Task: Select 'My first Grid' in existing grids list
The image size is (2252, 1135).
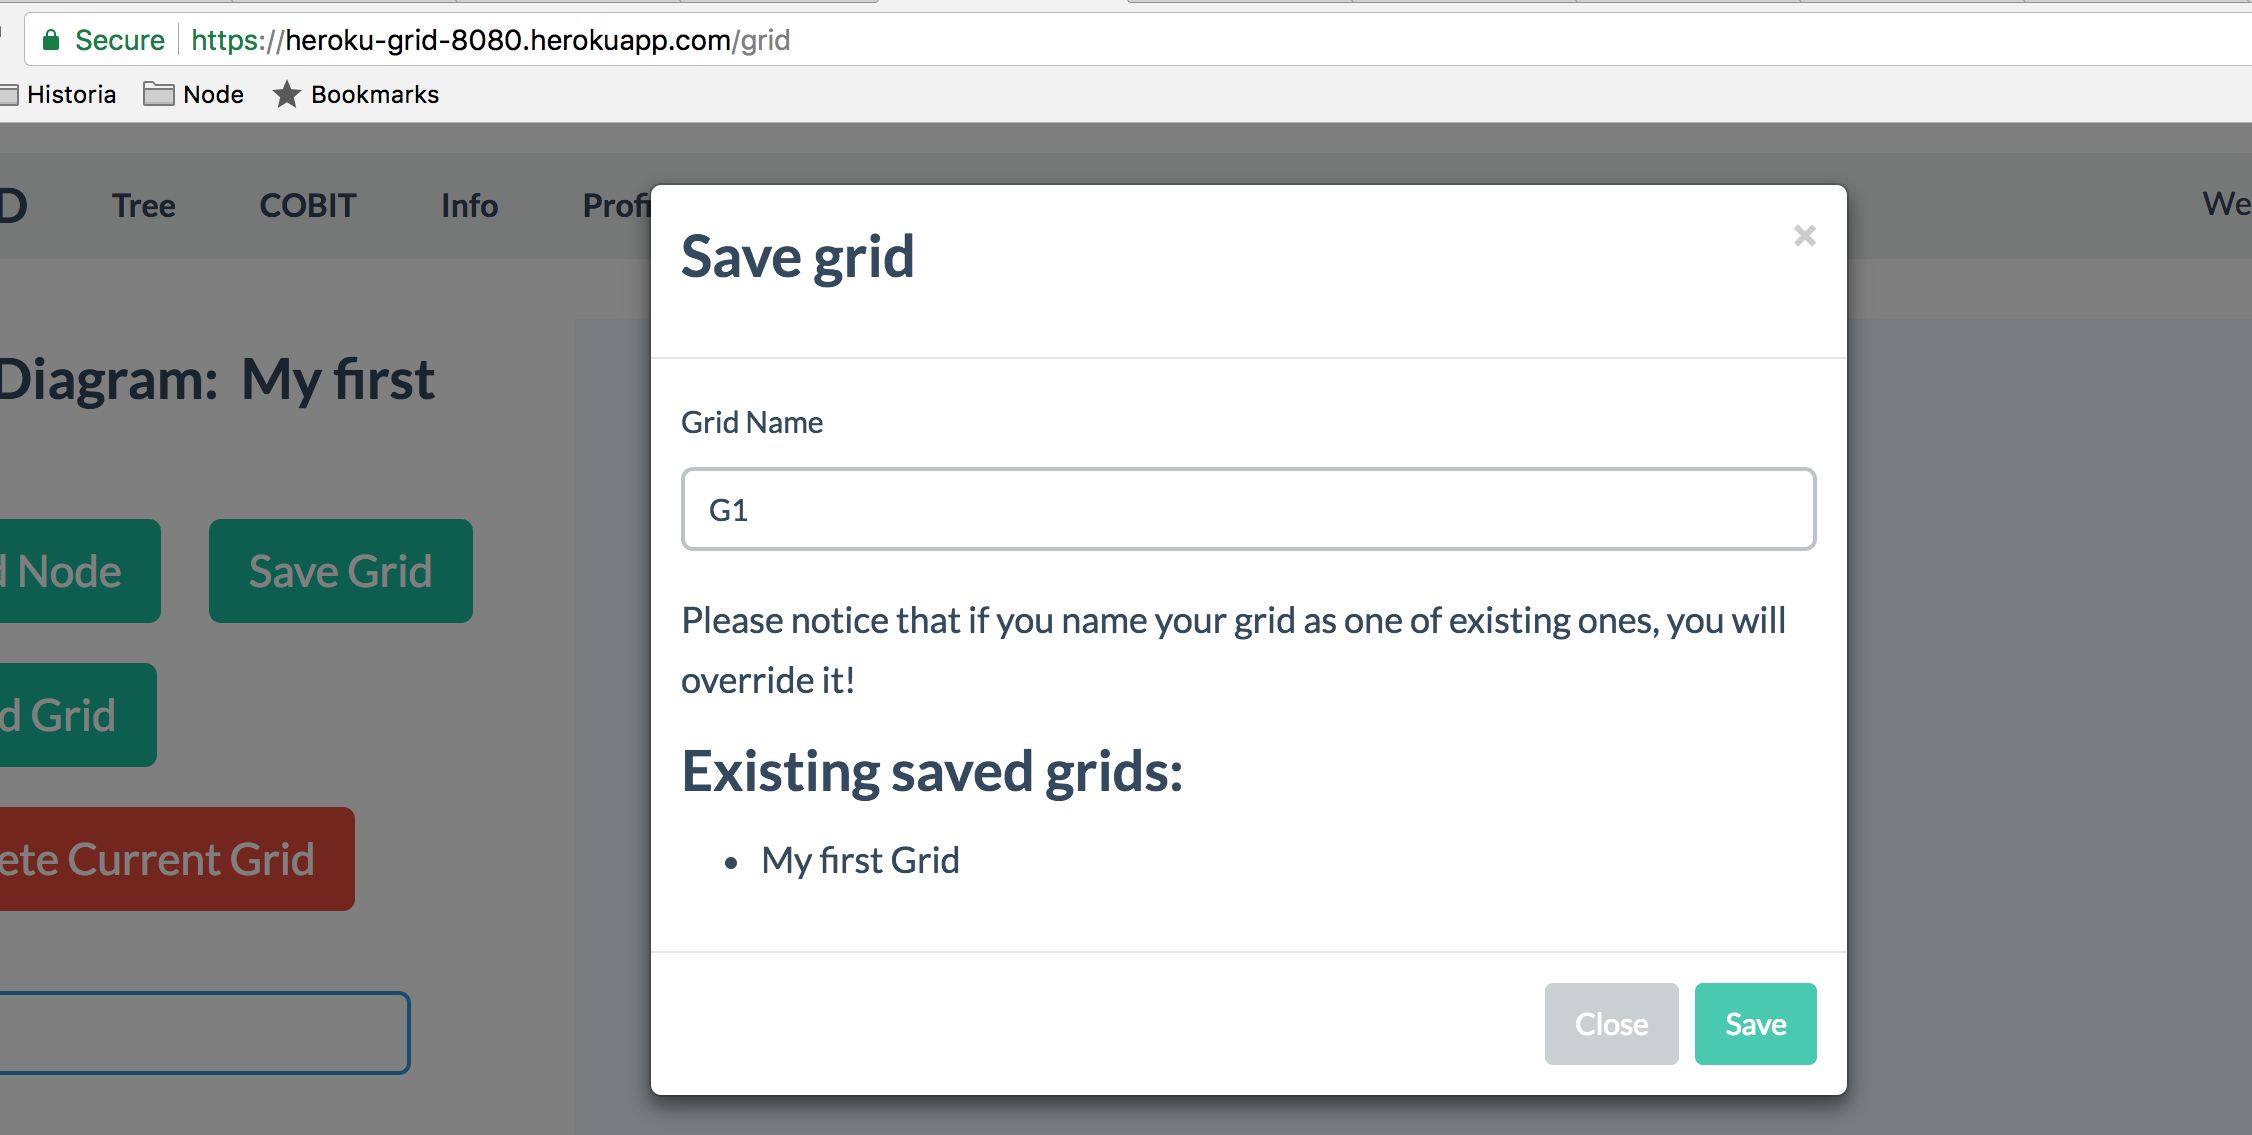Action: 860,860
